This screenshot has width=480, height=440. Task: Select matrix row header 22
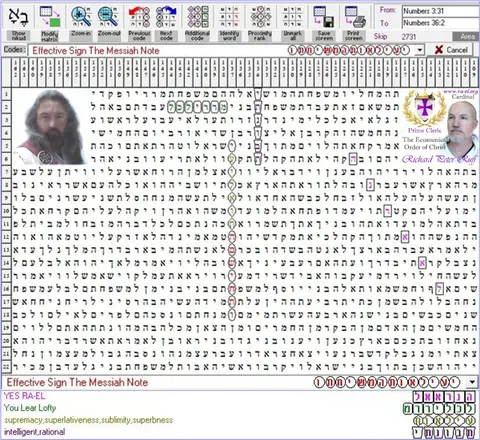(x=6, y=367)
